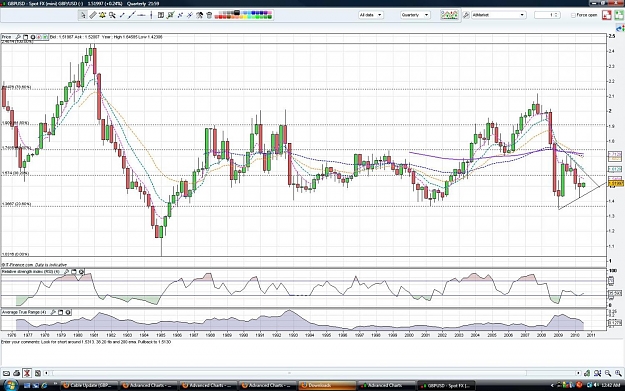Switch to Downloads taskbar window
The width and height of the screenshot is (625, 391).
click(x=327, y=385)
